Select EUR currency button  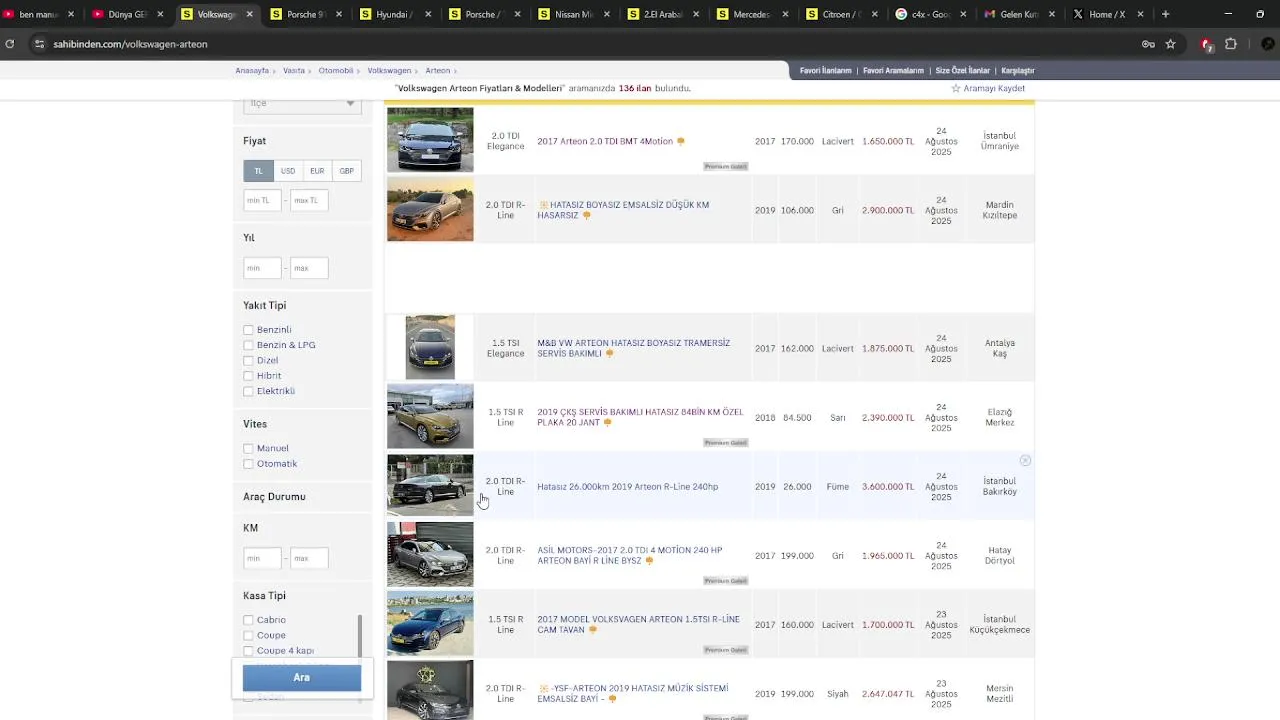tap(317, 171)
